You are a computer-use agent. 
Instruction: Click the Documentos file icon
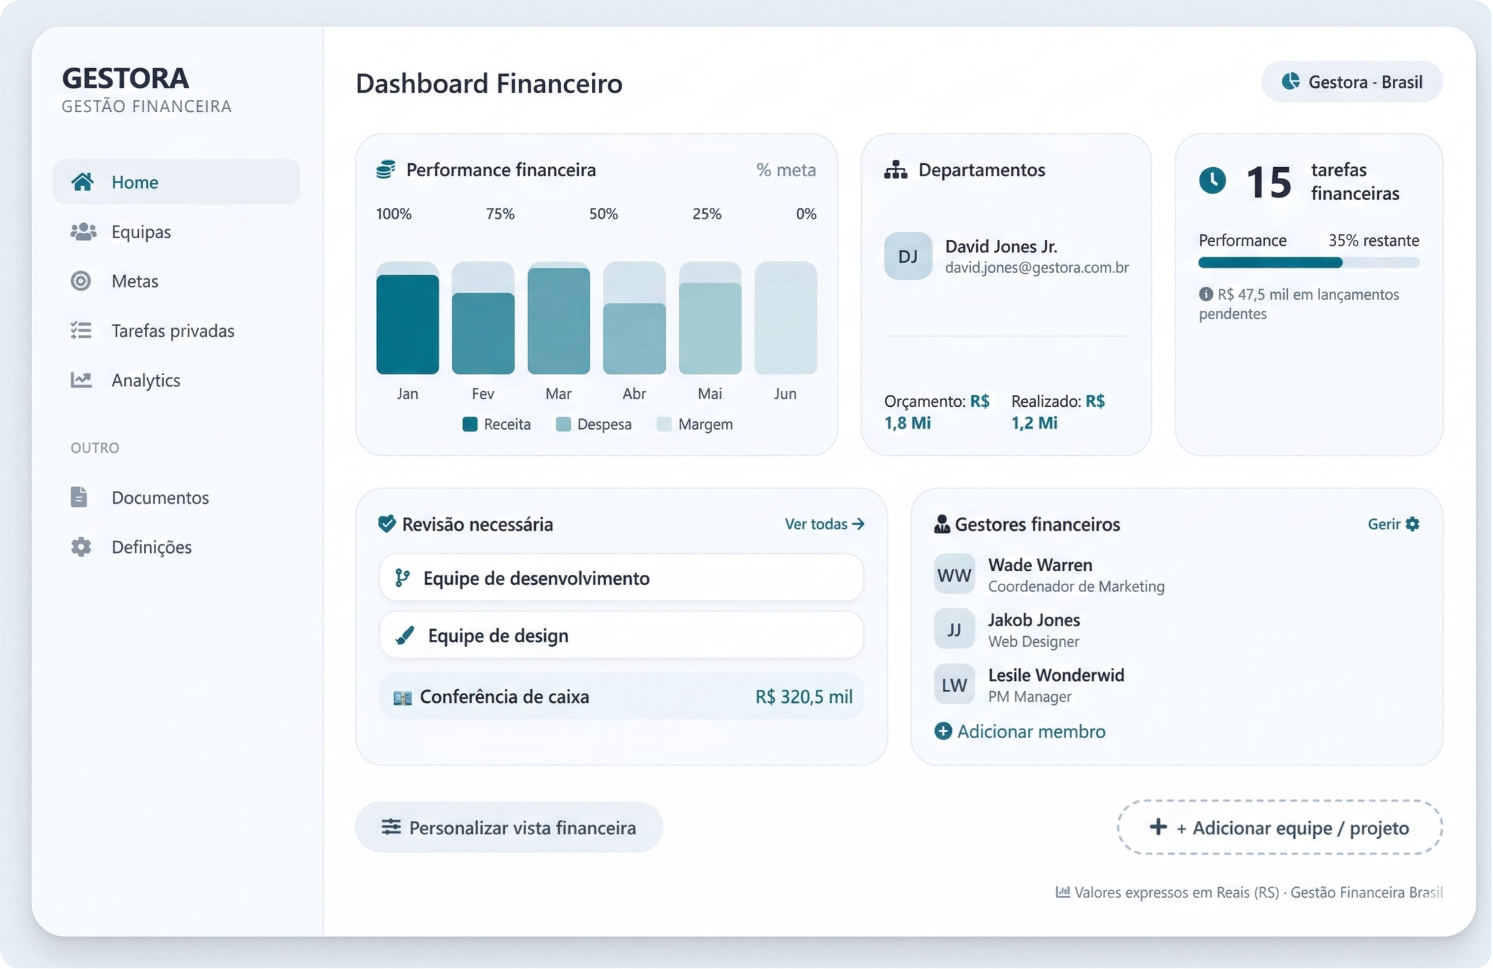click(x=80, y=497)
